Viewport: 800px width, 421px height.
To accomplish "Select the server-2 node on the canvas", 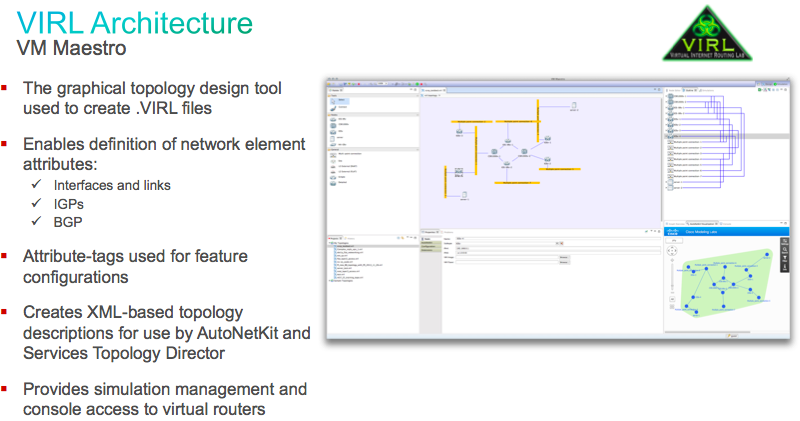I will pyautogui.click(x=574, y=106).
